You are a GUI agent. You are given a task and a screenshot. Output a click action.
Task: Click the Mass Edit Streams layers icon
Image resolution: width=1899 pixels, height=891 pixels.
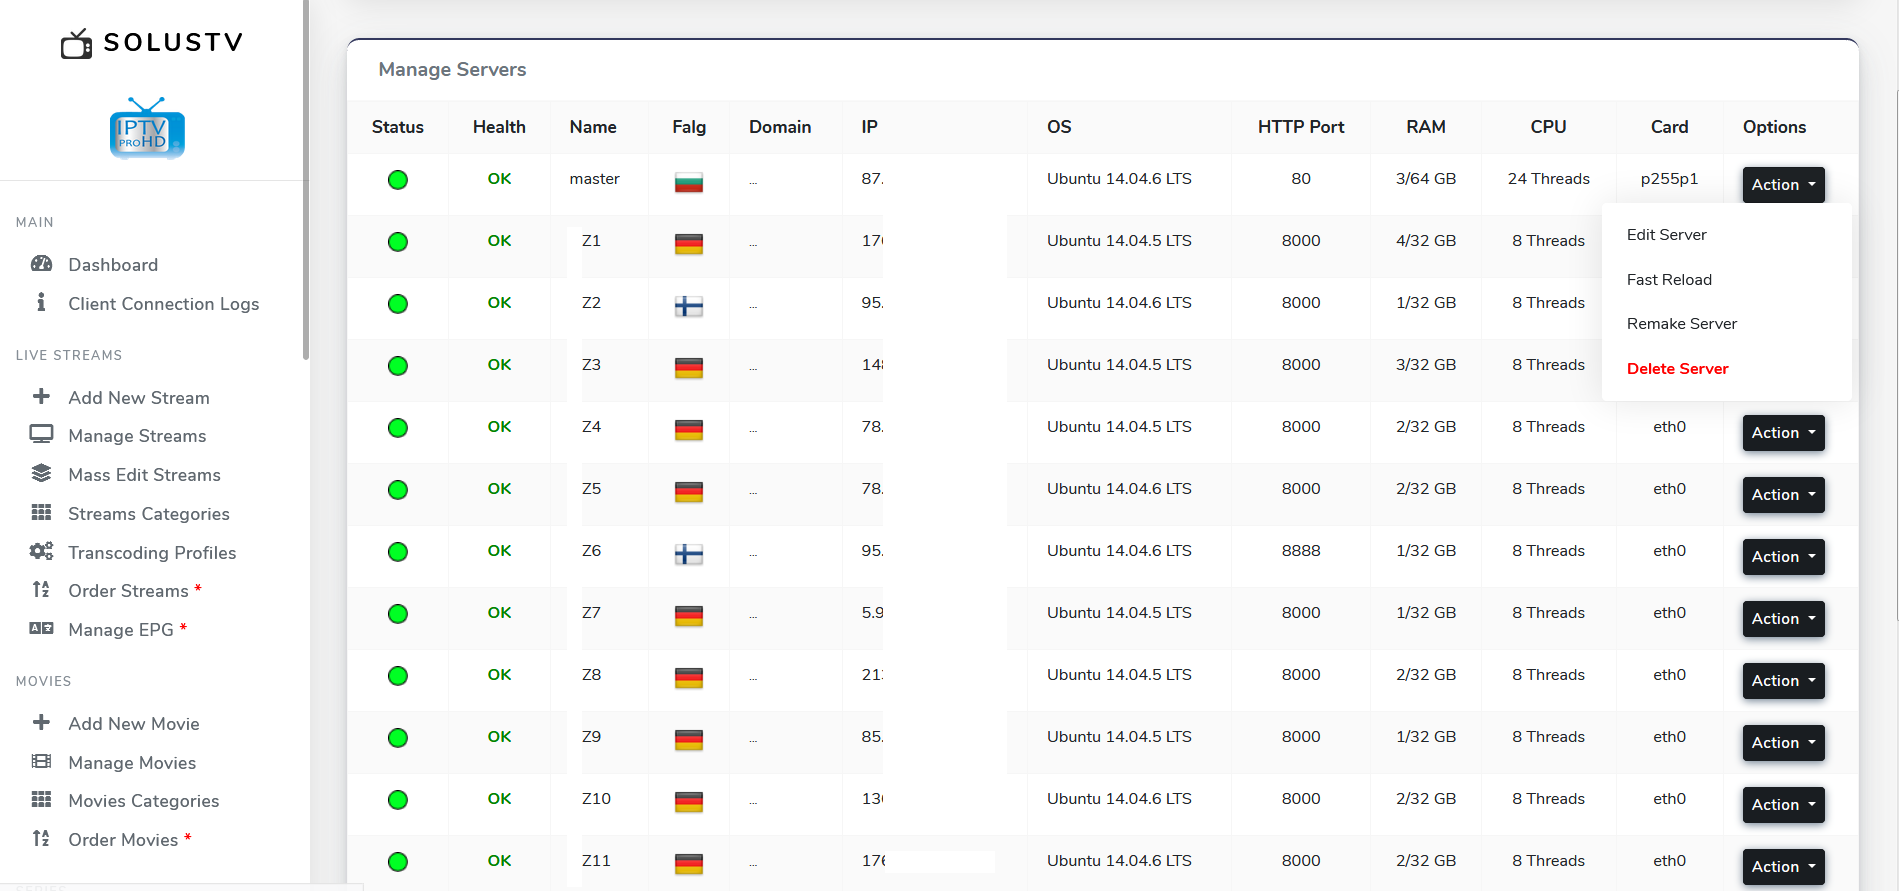[x=41, y=474]
